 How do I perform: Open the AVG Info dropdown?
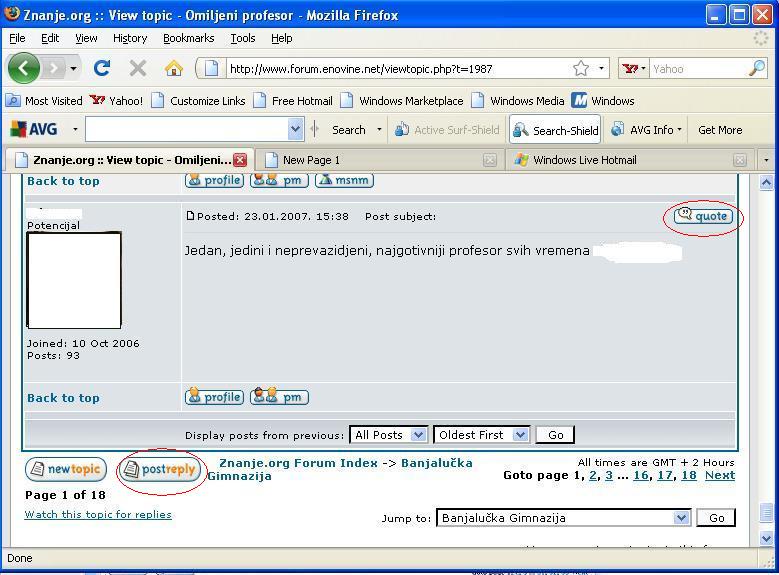click(647, 130)
